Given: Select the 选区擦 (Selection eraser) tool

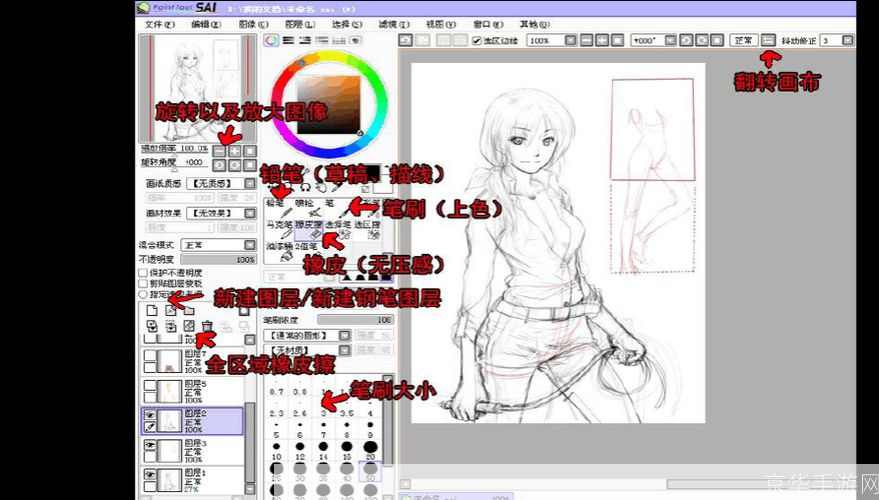Looking at the screenshot, I should (x=368, y=230).
